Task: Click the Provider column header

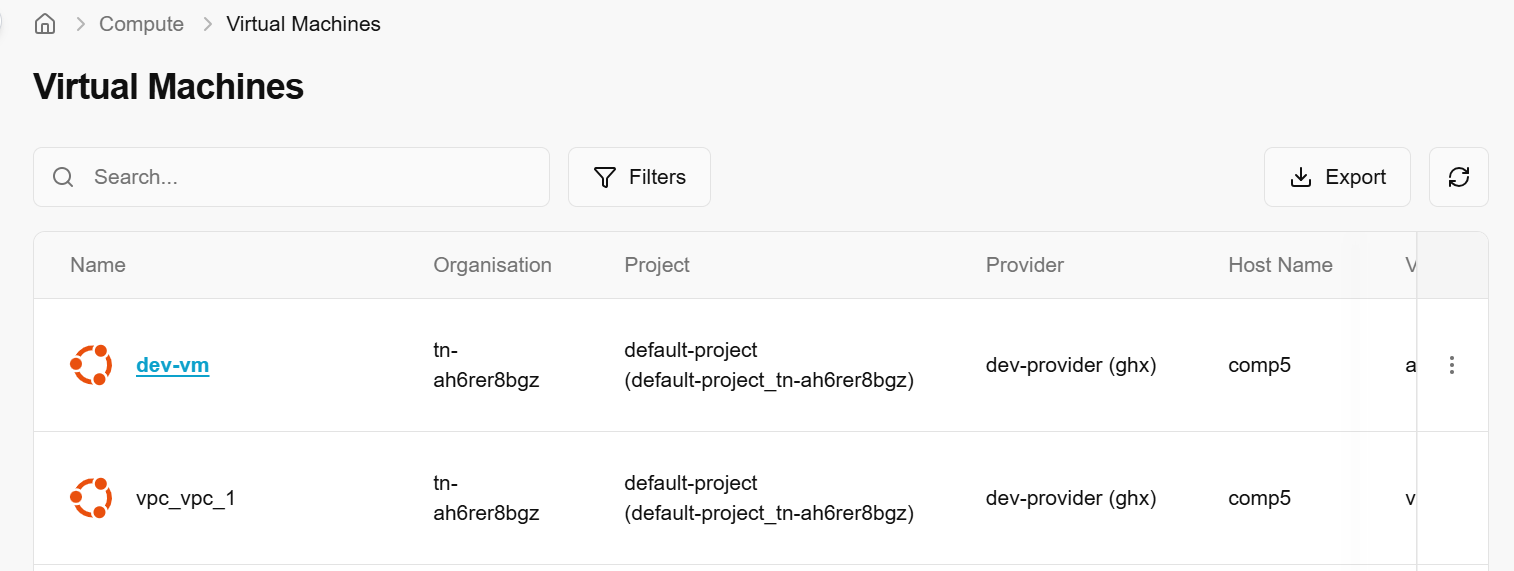Action: tap(1025, 265)
